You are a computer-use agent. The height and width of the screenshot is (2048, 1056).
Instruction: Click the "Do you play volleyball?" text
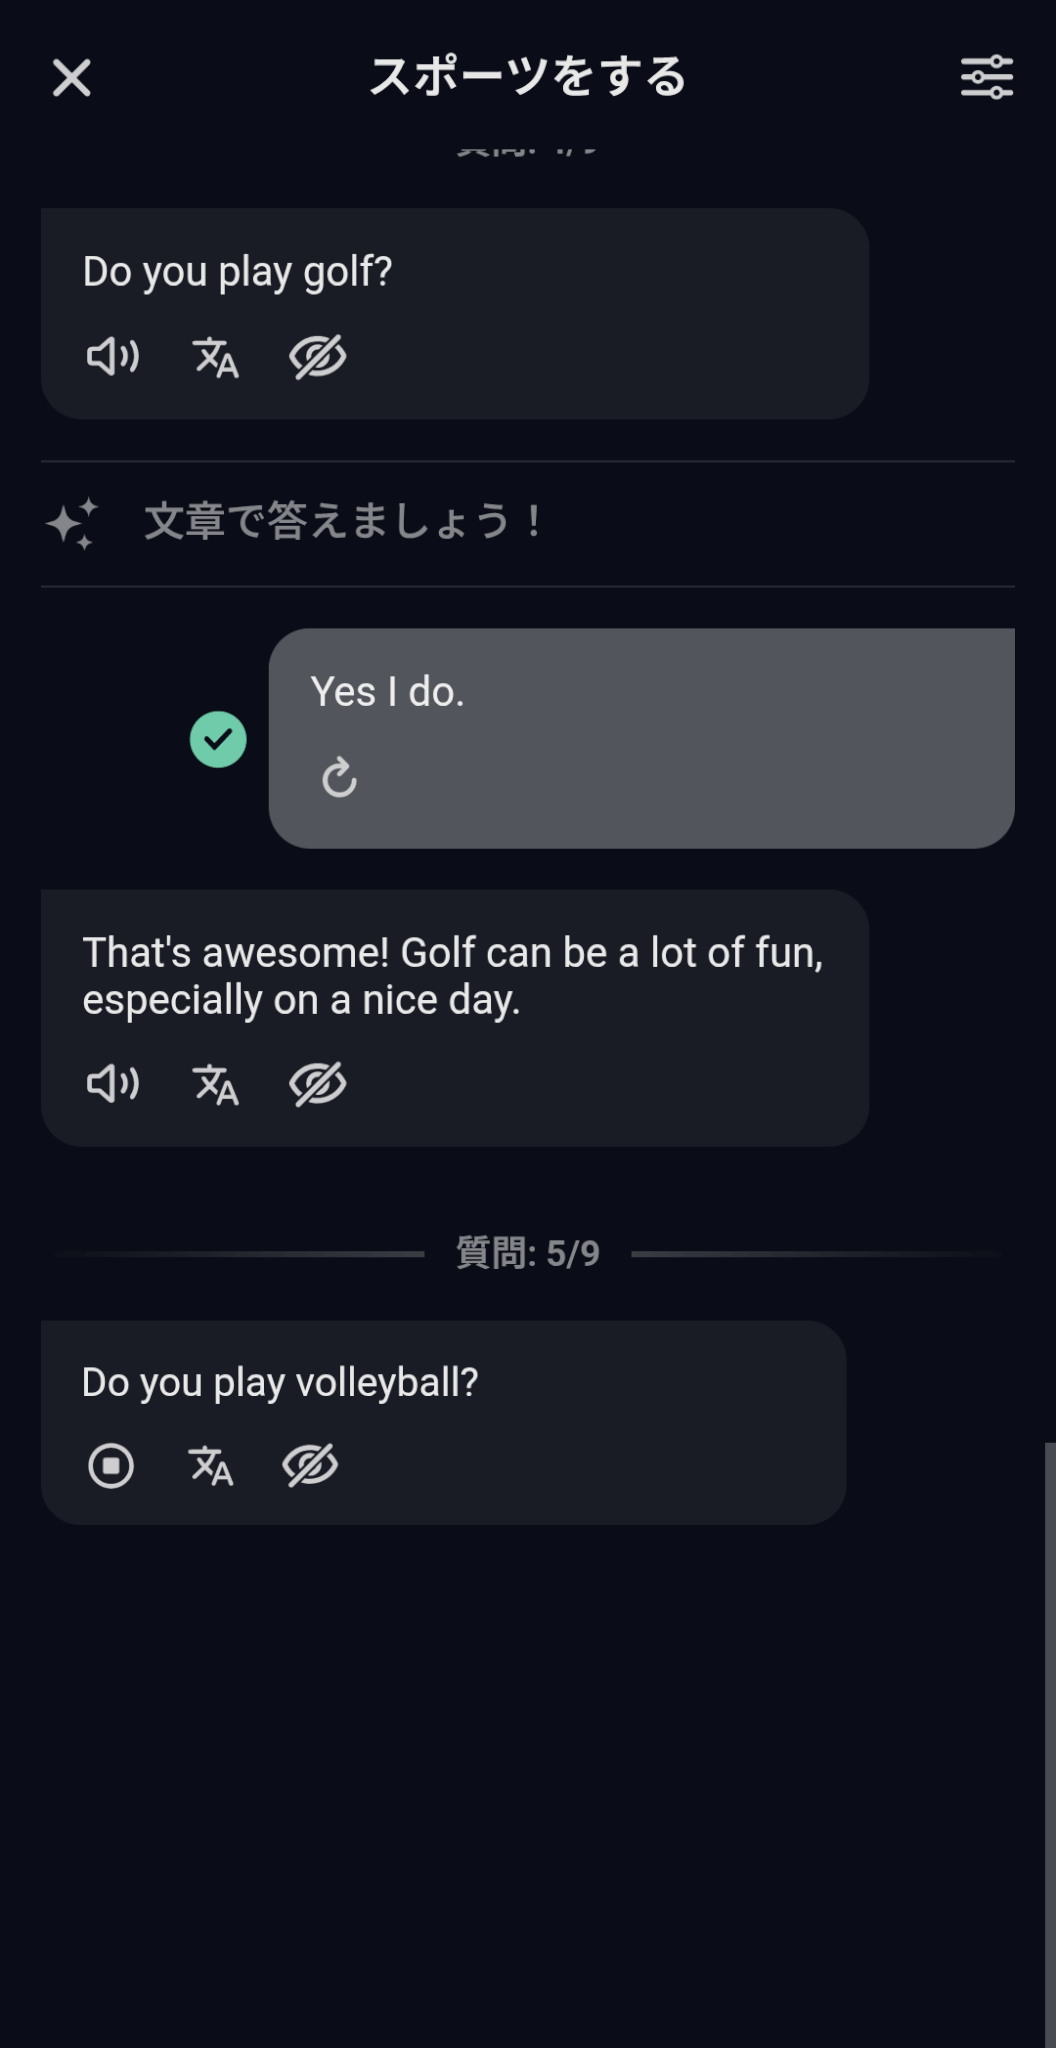(x=280, y=1382)
